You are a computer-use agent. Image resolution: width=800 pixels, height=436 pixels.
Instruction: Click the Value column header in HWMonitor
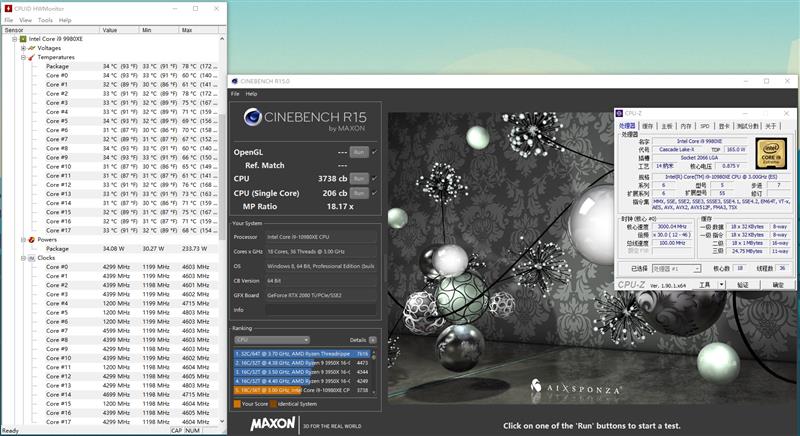click(119, 30)
